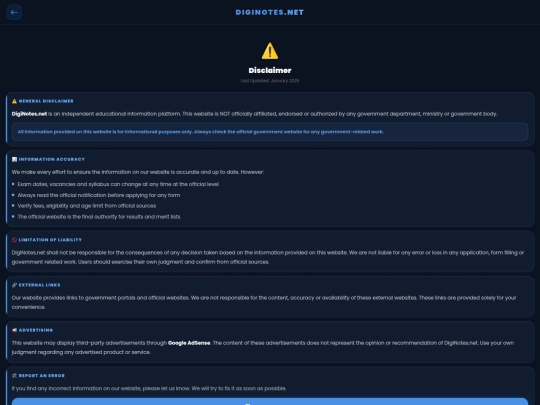Click bullet about final authority for results
Screen dimensions: 540x405
click(x=99, y=217)
